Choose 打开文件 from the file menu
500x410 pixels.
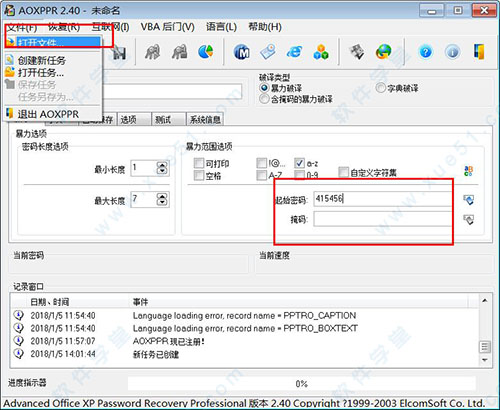(x=53, y=42)
